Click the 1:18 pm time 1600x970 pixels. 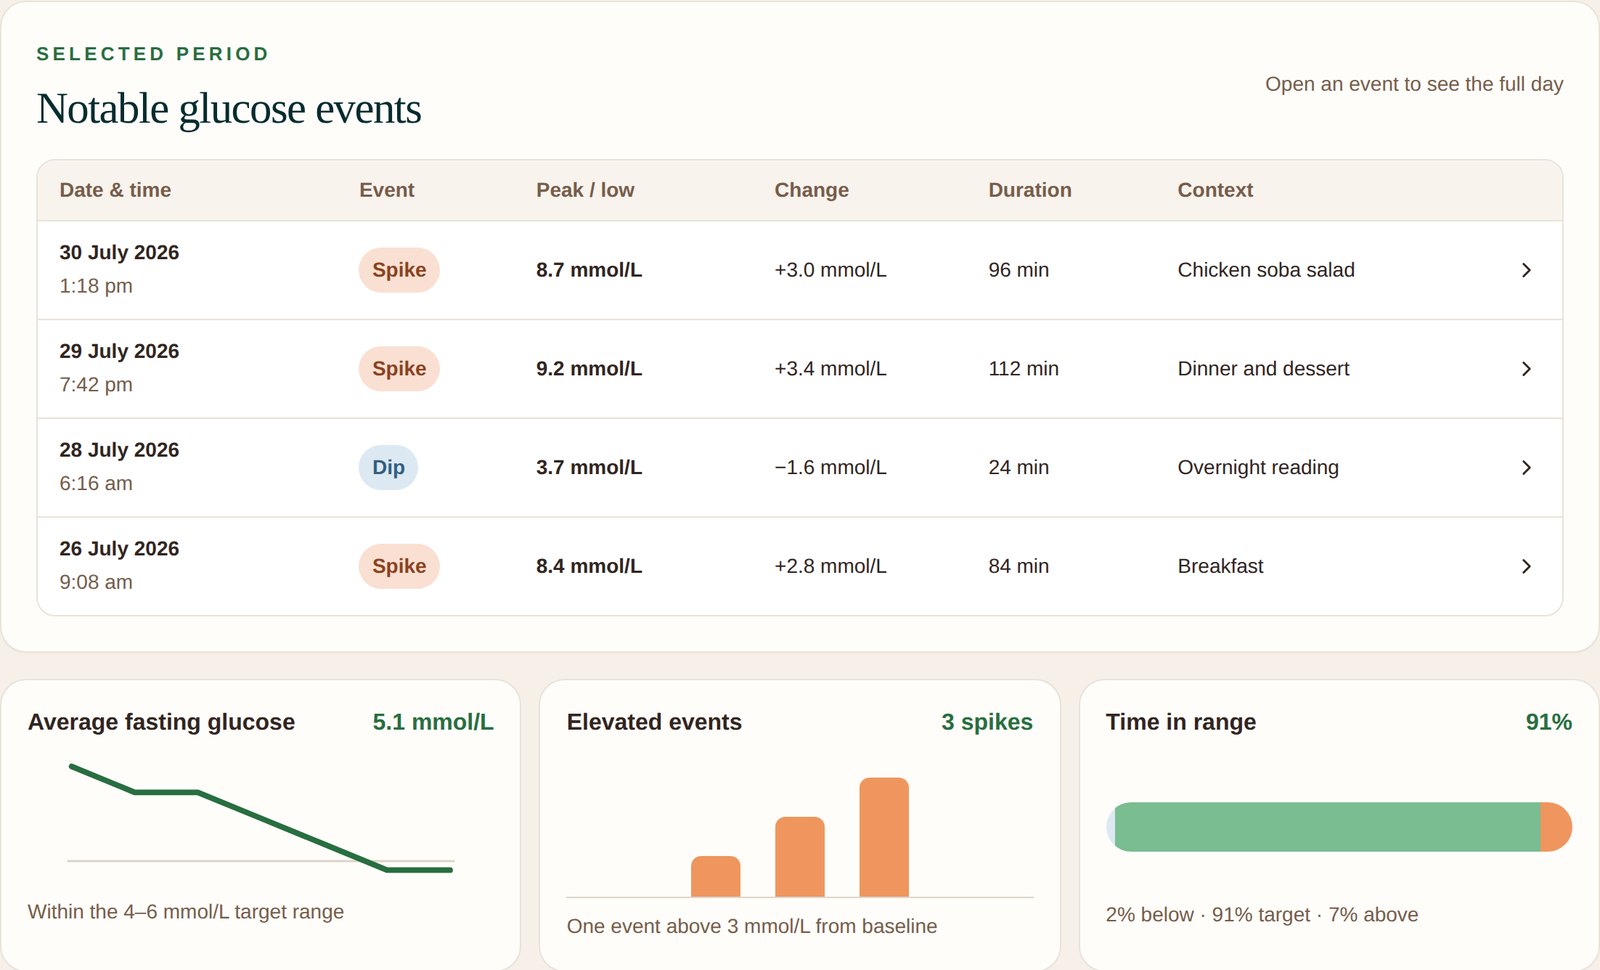[x=96, y=286]
